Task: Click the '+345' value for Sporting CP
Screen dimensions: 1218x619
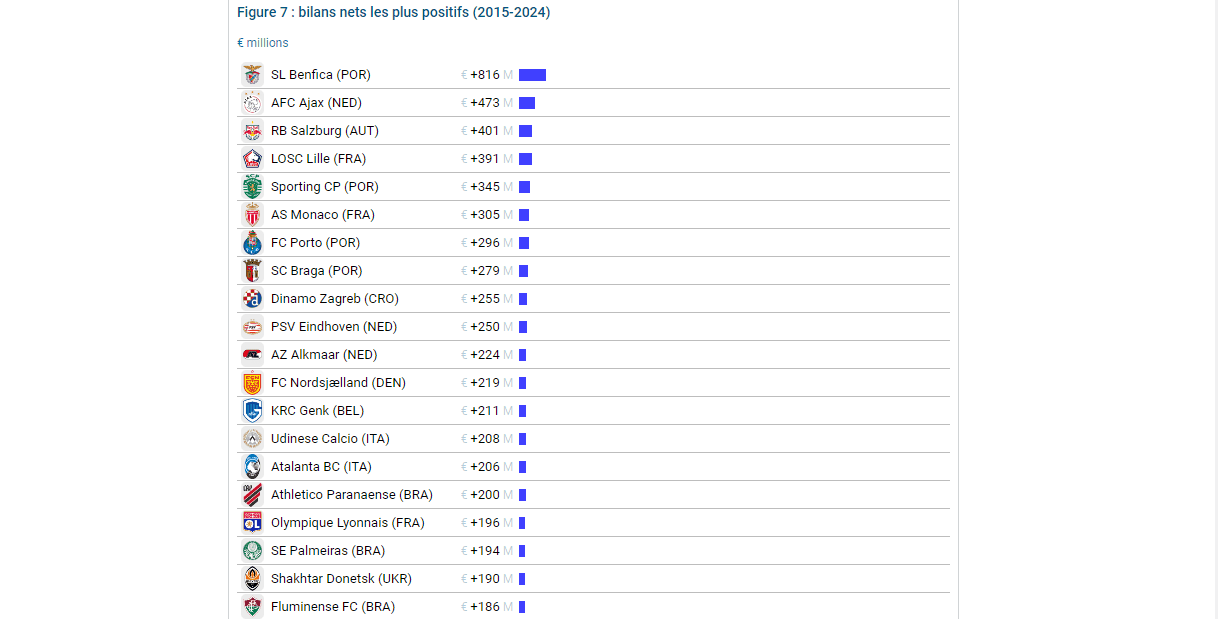Action: coord(485,187)
